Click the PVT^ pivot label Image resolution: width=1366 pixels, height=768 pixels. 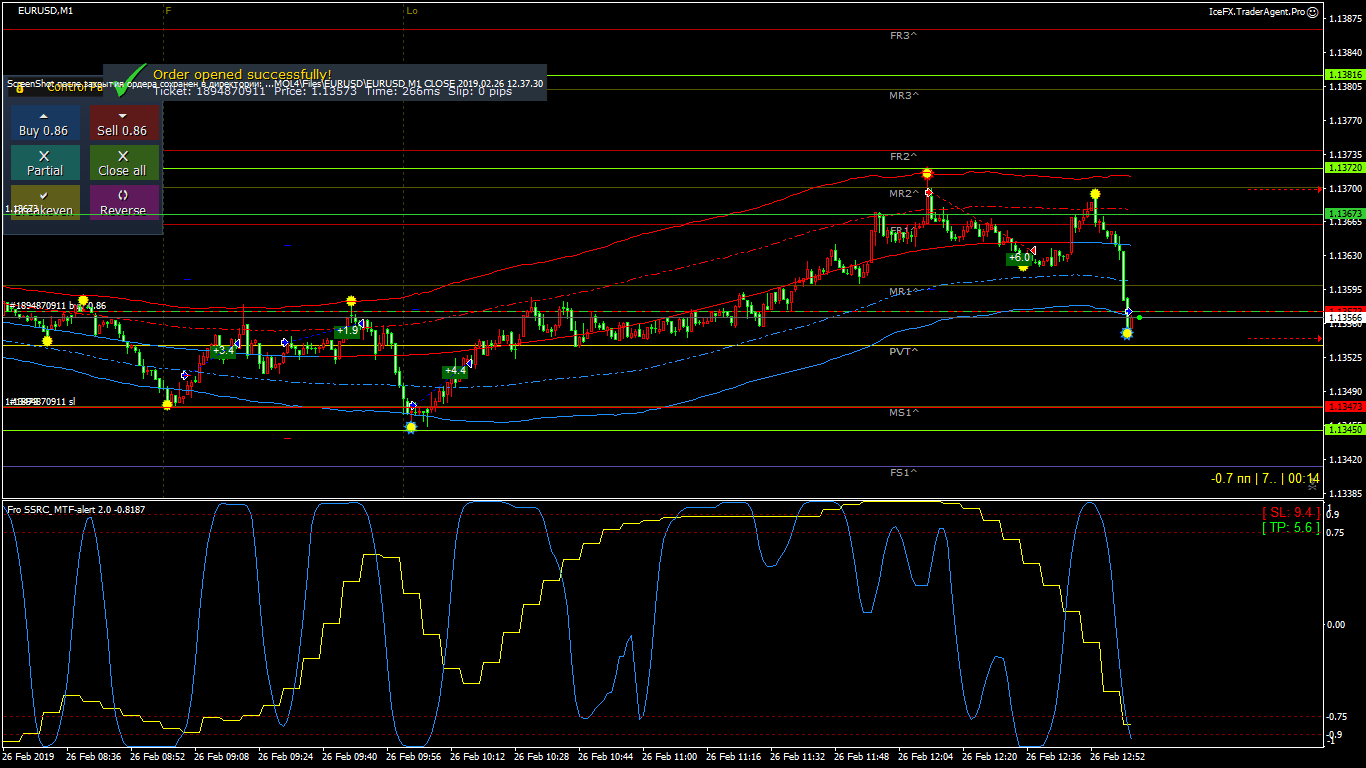[x=904, y=352]
